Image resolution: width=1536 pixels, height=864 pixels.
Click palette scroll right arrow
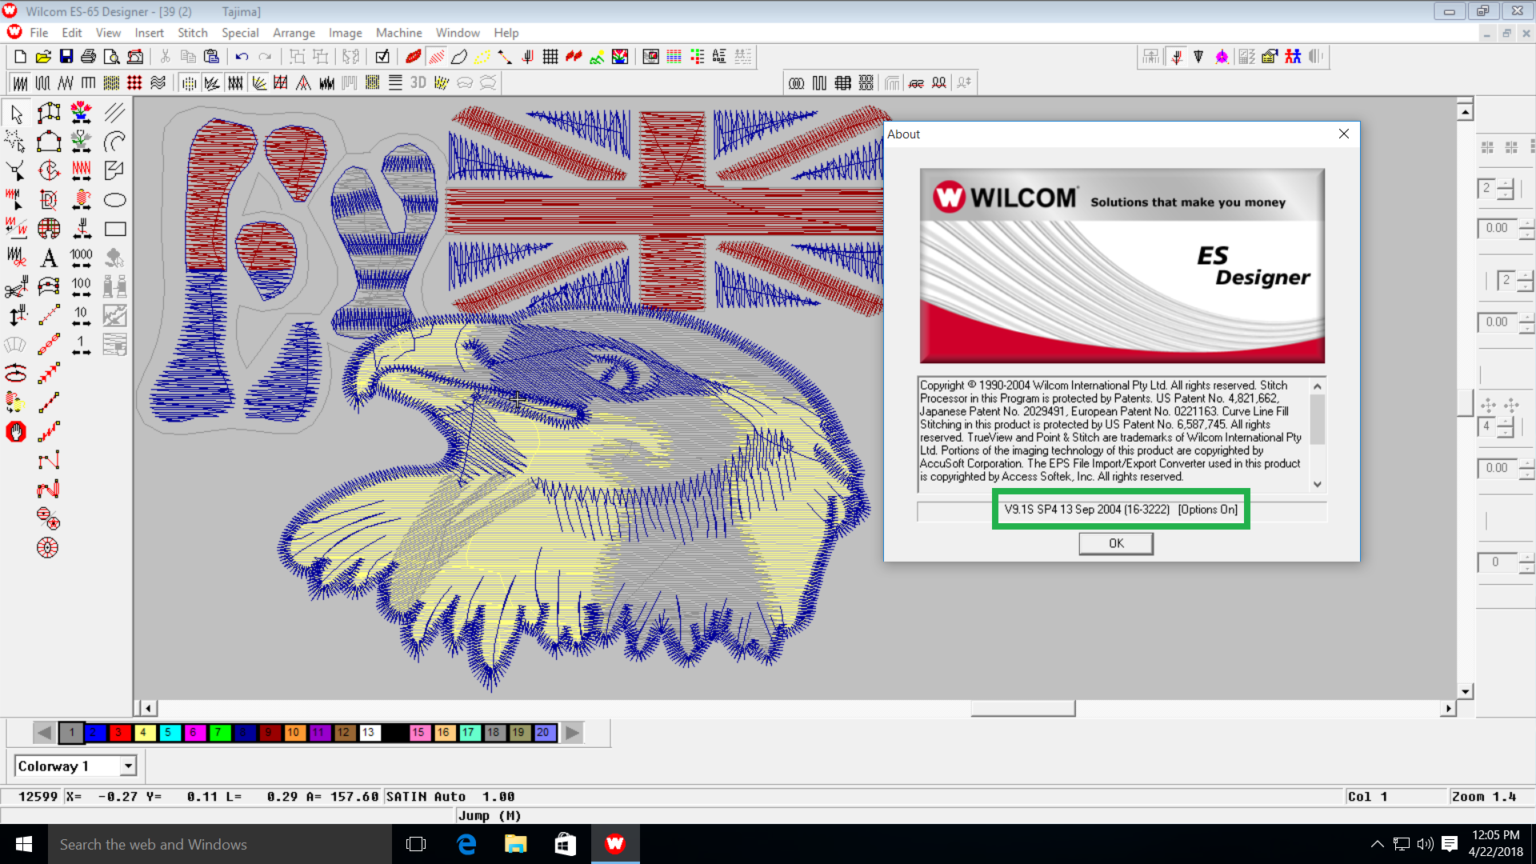[x=572, y=733]
